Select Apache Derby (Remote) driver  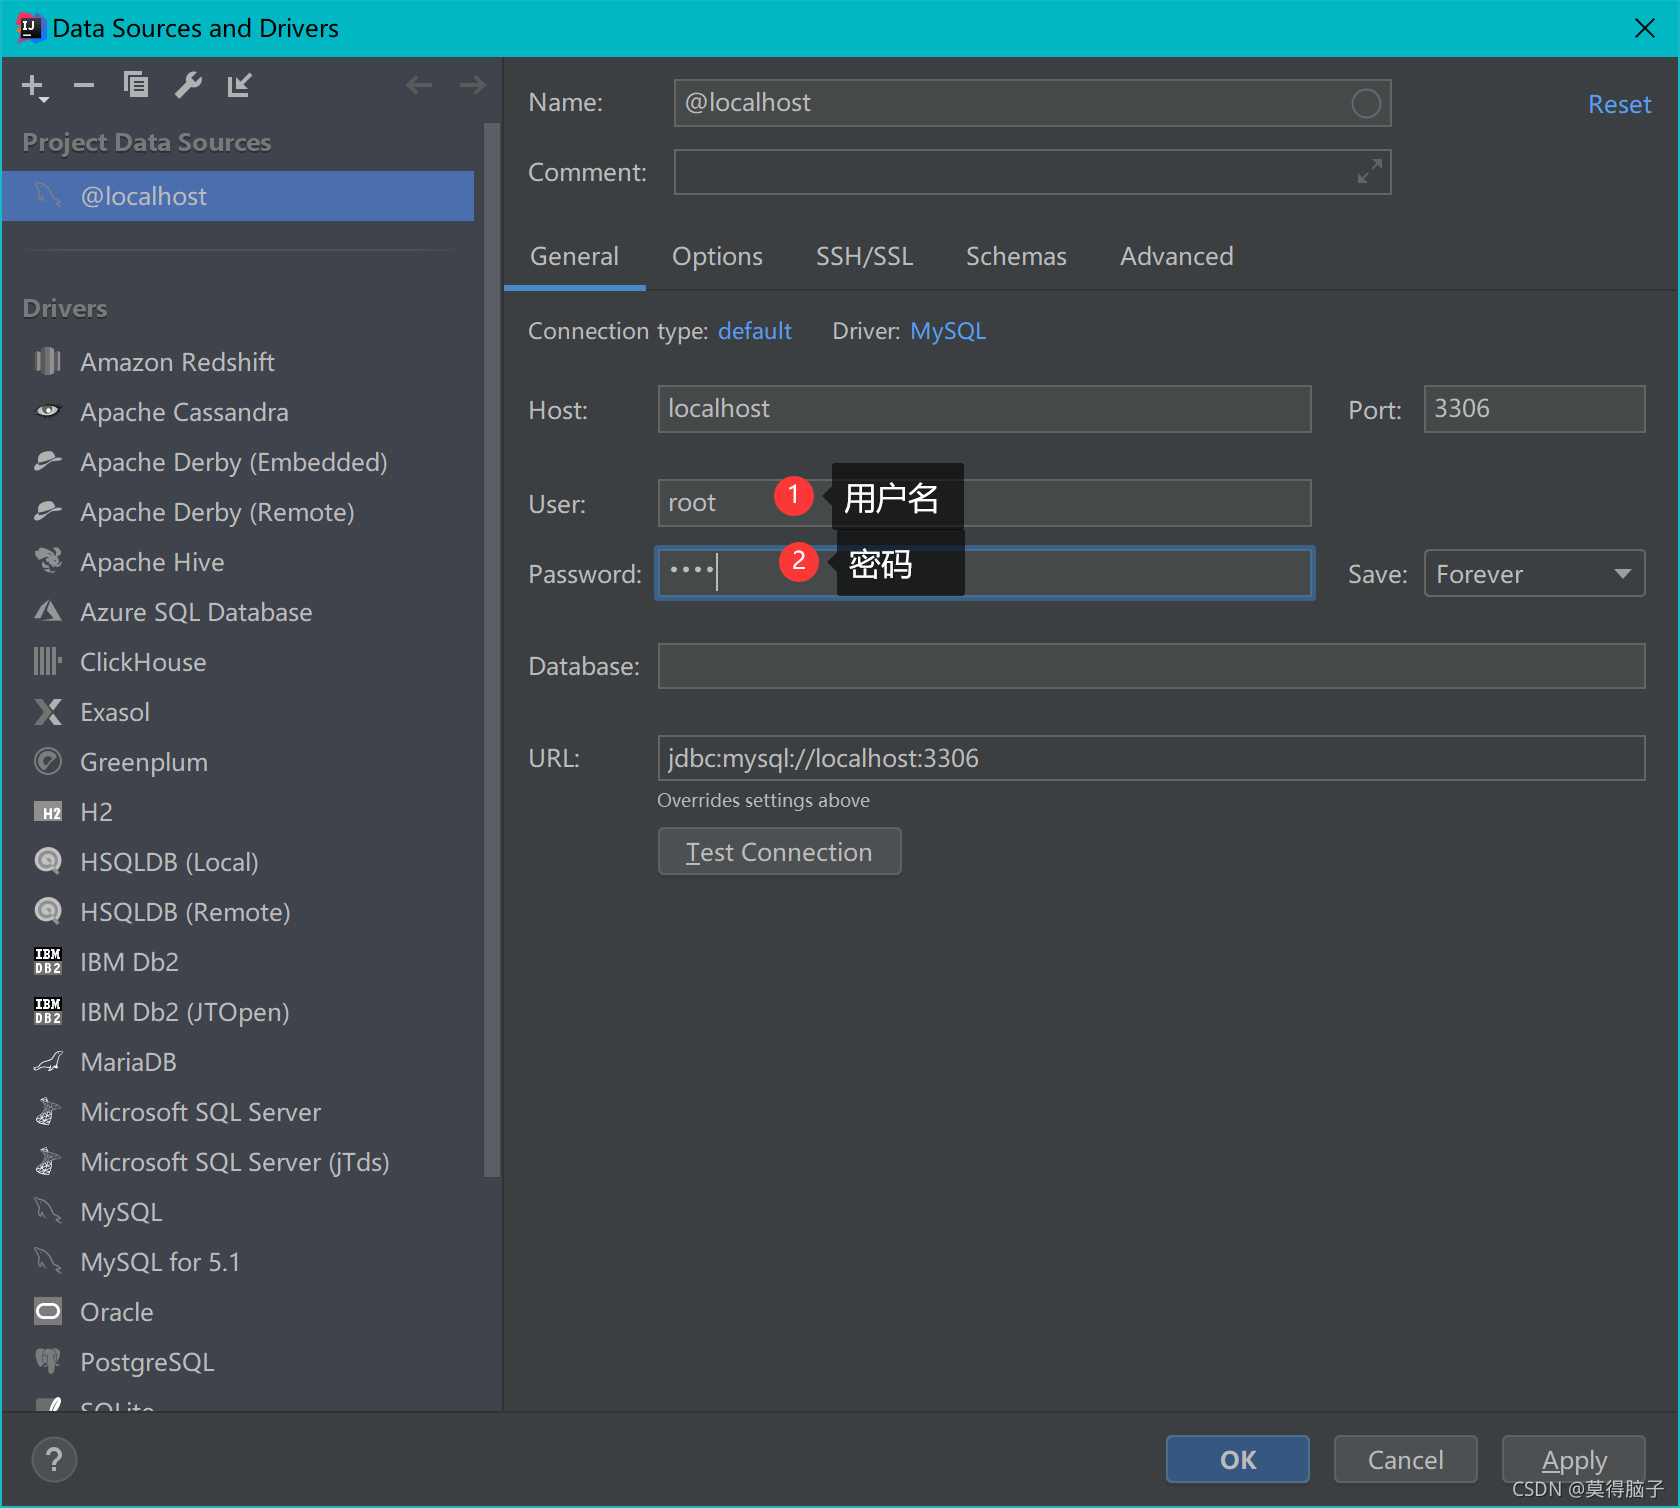coord(238,512)
